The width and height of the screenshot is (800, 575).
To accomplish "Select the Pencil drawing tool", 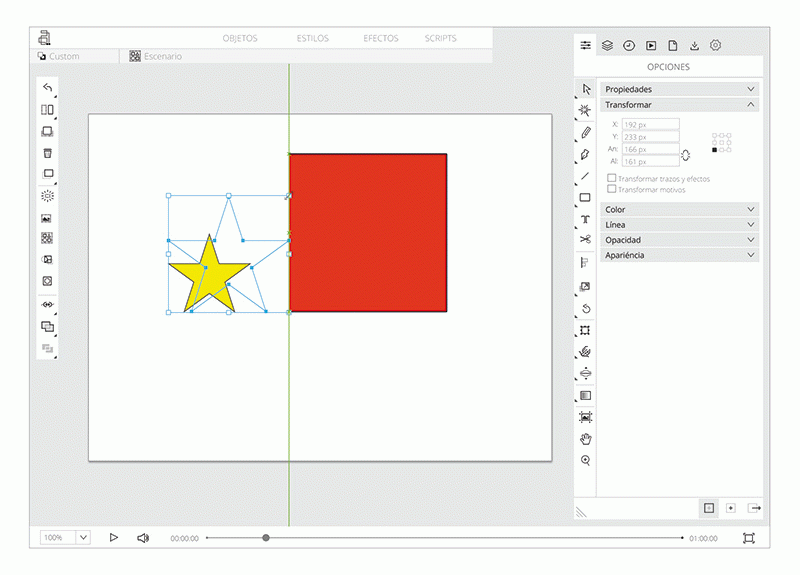I will point(586,132).
